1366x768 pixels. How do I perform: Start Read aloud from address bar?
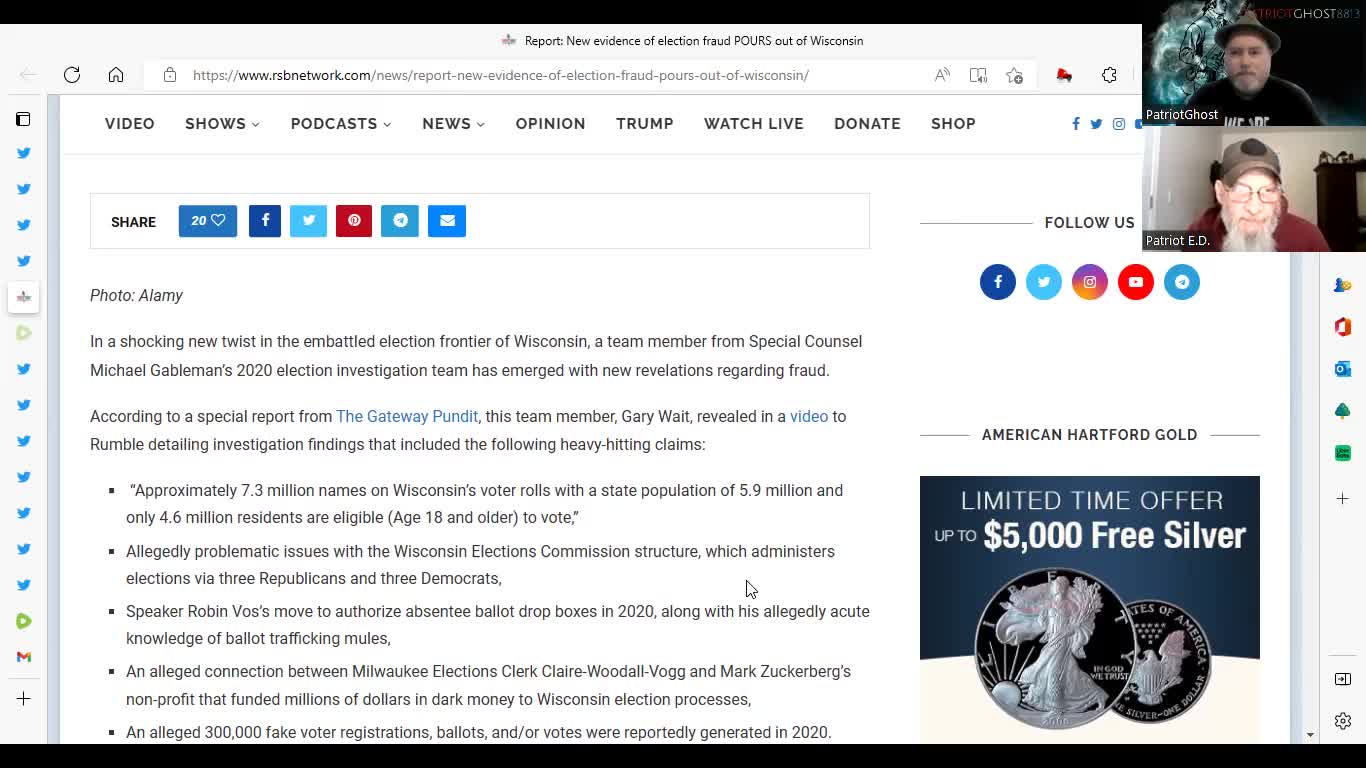click(x=942, y=75)
